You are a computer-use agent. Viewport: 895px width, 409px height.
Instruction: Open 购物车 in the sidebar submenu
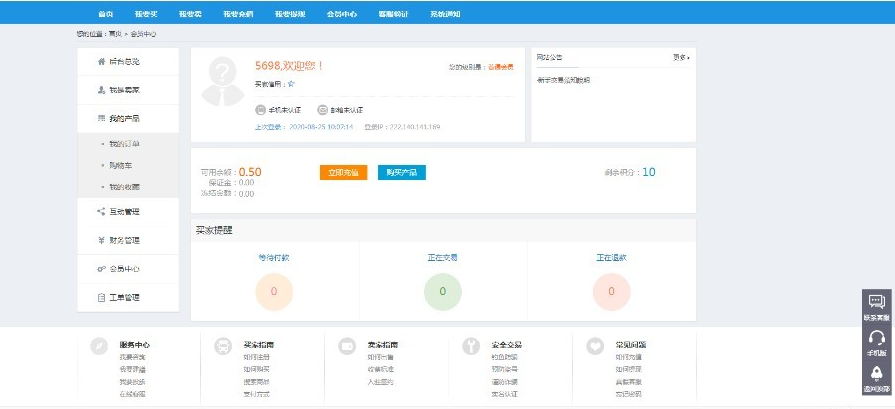[120, 165]
